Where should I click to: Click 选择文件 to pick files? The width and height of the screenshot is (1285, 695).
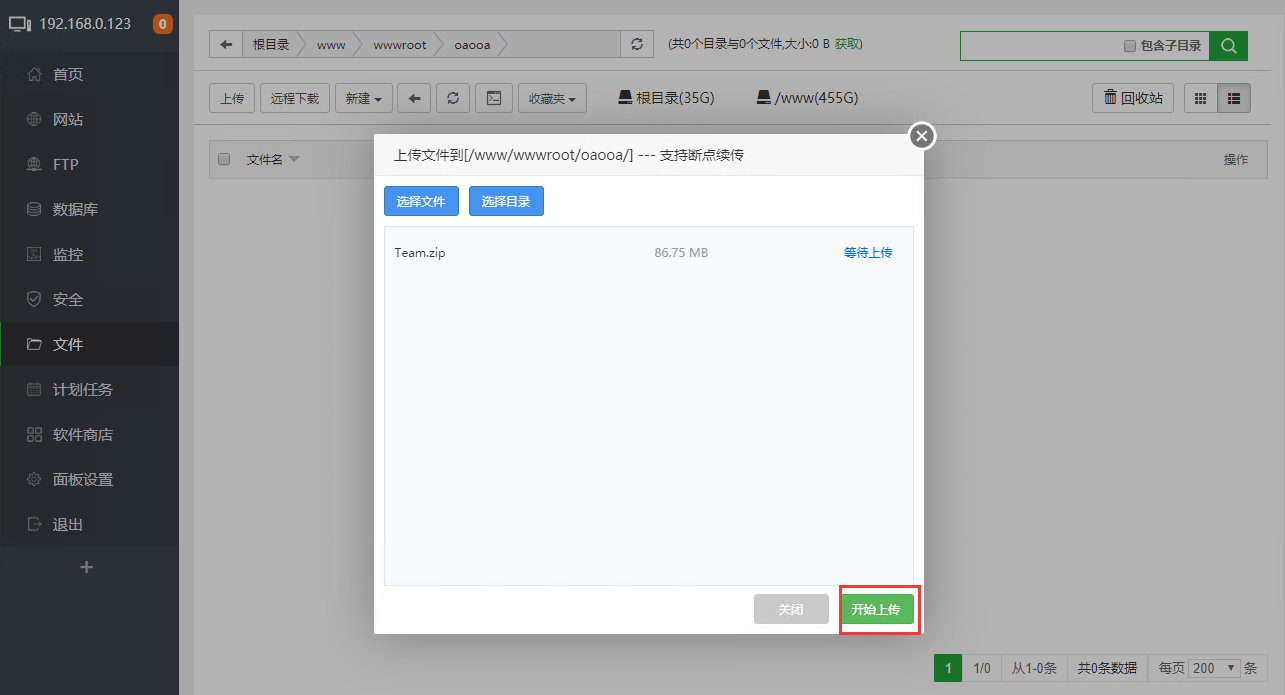pos(421,201)
